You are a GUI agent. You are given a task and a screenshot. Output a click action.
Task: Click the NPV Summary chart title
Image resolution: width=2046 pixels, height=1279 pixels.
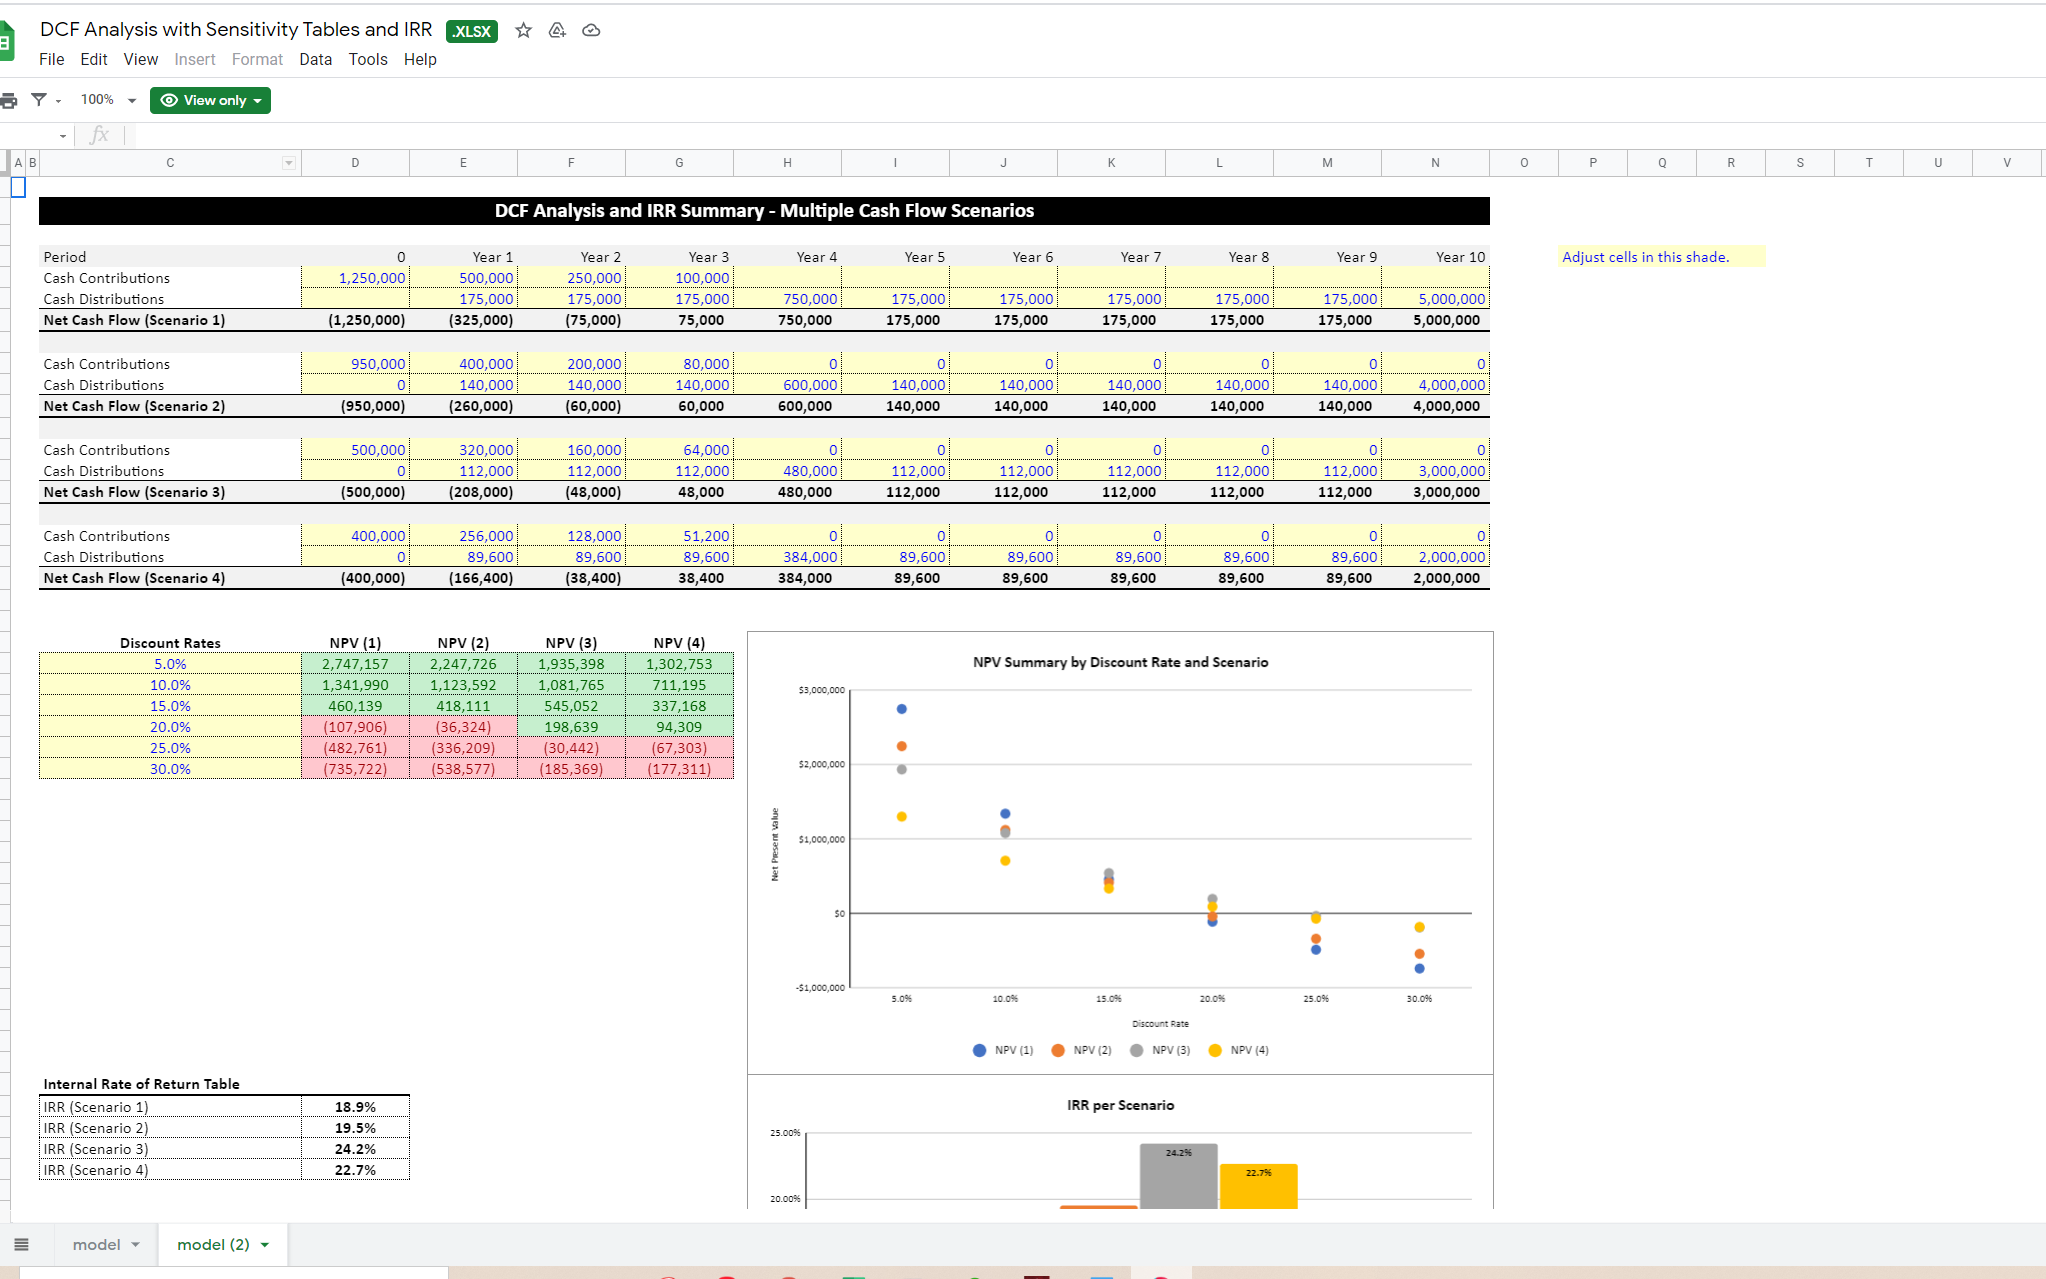tap(1120, 662)
